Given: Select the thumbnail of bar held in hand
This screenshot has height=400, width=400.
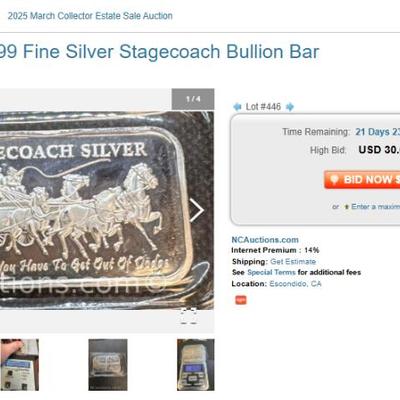Looking at the screenshot, I should [19, 365].
